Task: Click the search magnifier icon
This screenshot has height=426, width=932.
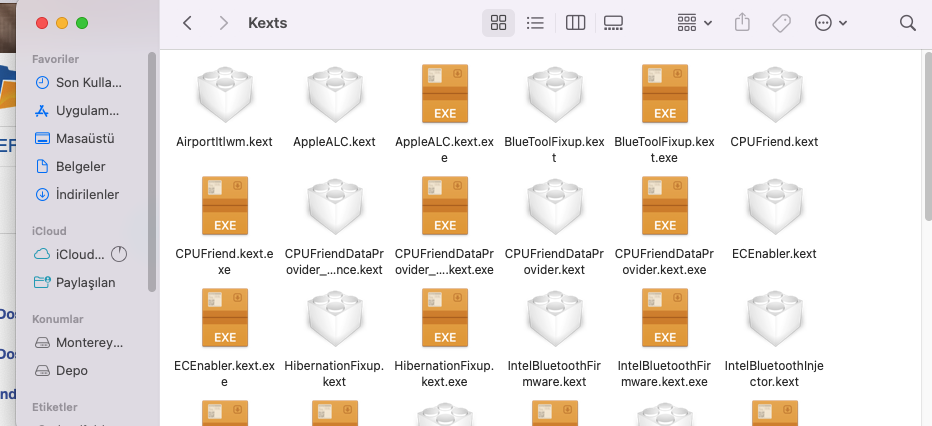Action: (908, 23)
